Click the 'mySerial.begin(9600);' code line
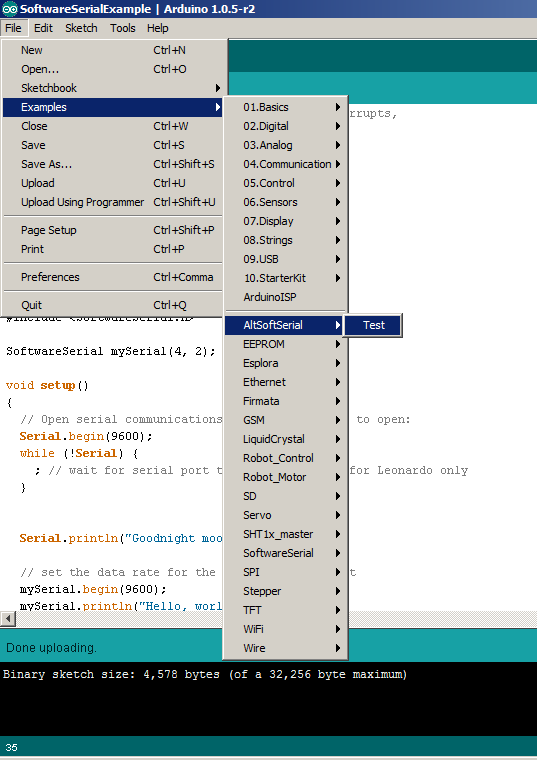The image size is (537, 760). [x=93, y=589]
